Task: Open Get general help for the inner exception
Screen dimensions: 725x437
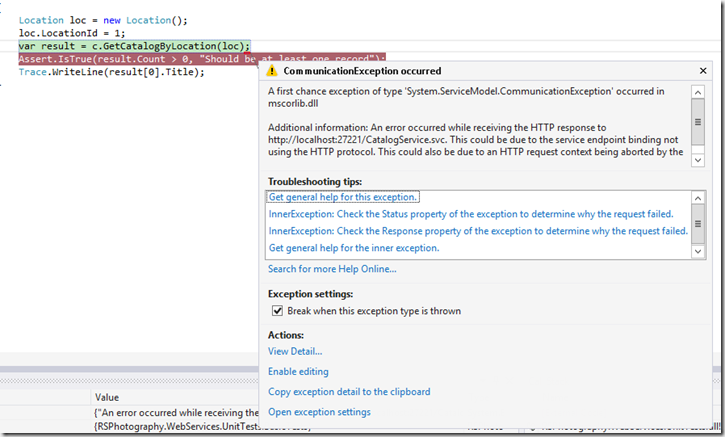Action: point(354,248)
